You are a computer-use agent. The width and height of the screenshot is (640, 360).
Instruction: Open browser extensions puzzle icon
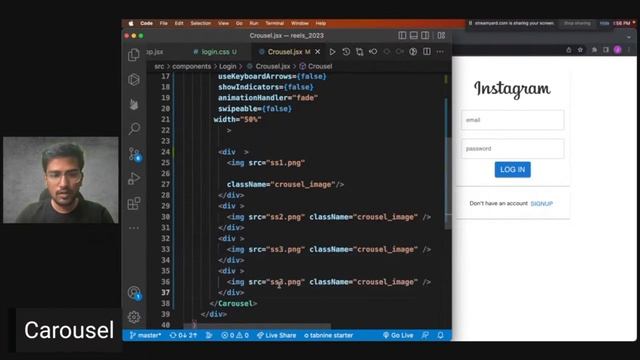coord(594,50)
